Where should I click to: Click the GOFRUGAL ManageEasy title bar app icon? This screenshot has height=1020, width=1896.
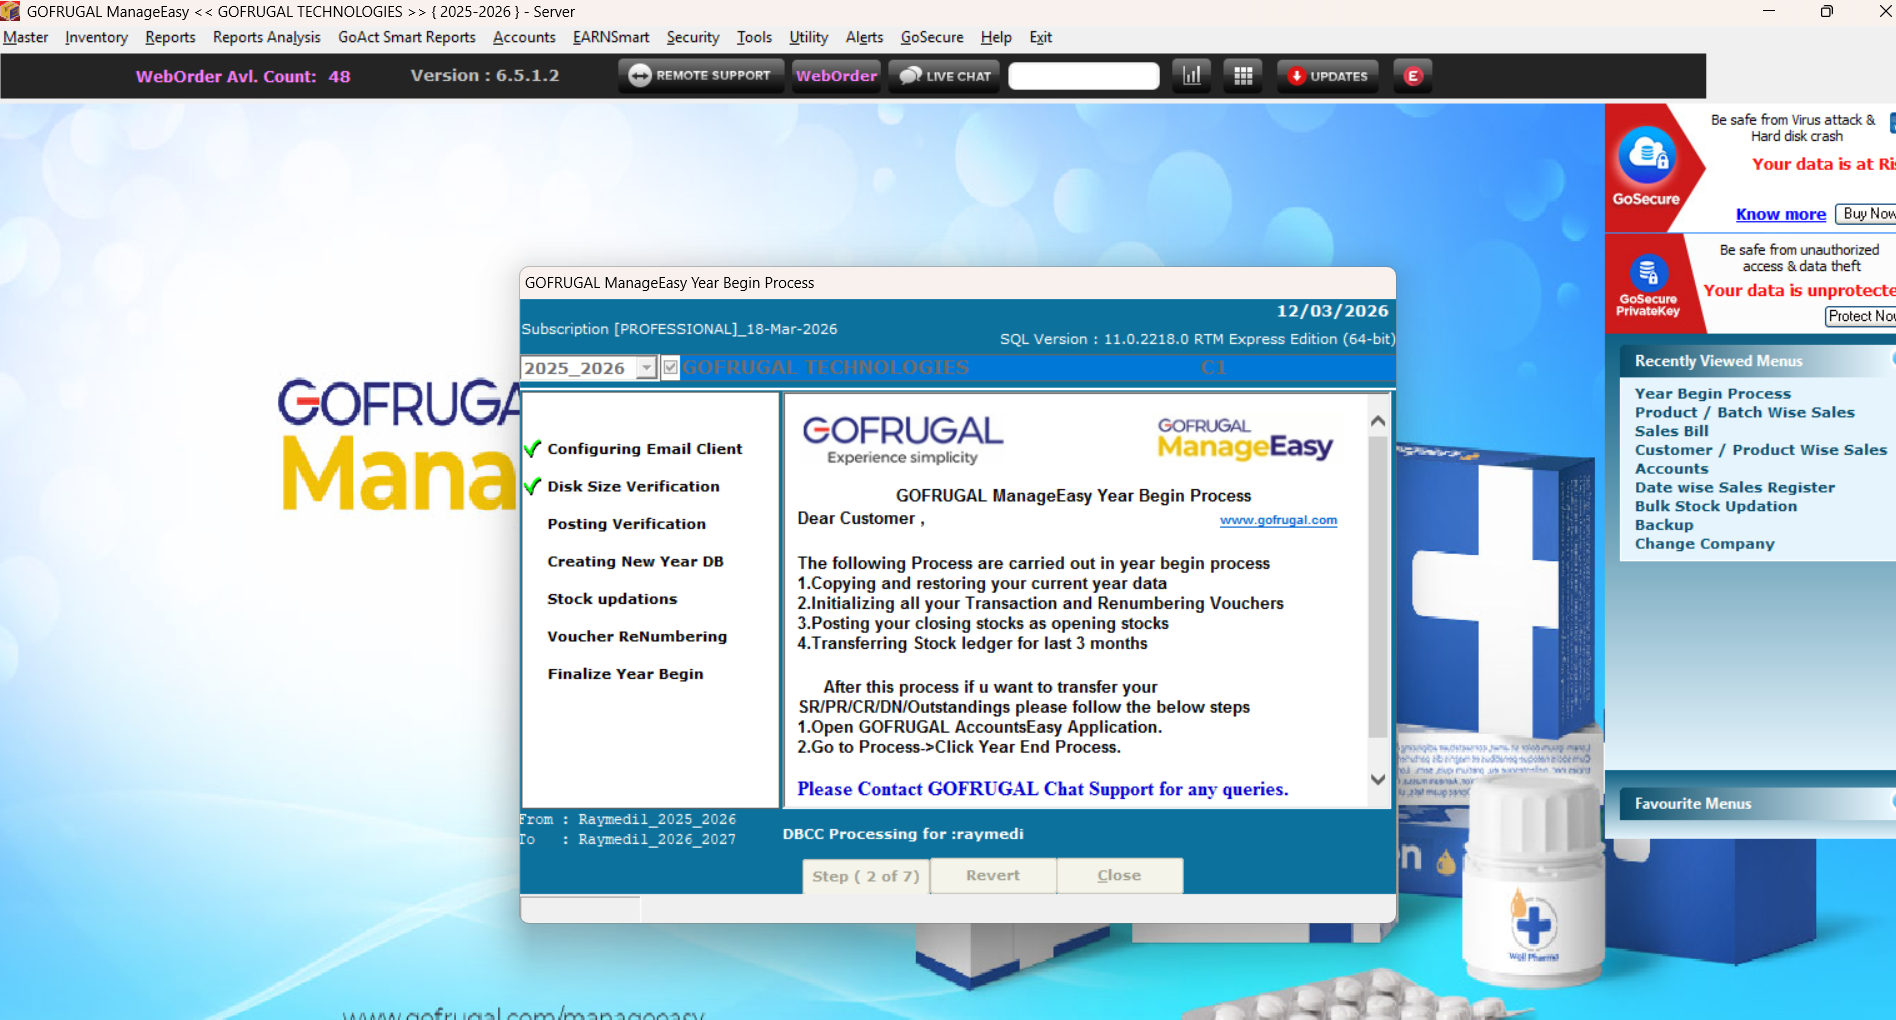pyautogui.click(x=11, y=11)
